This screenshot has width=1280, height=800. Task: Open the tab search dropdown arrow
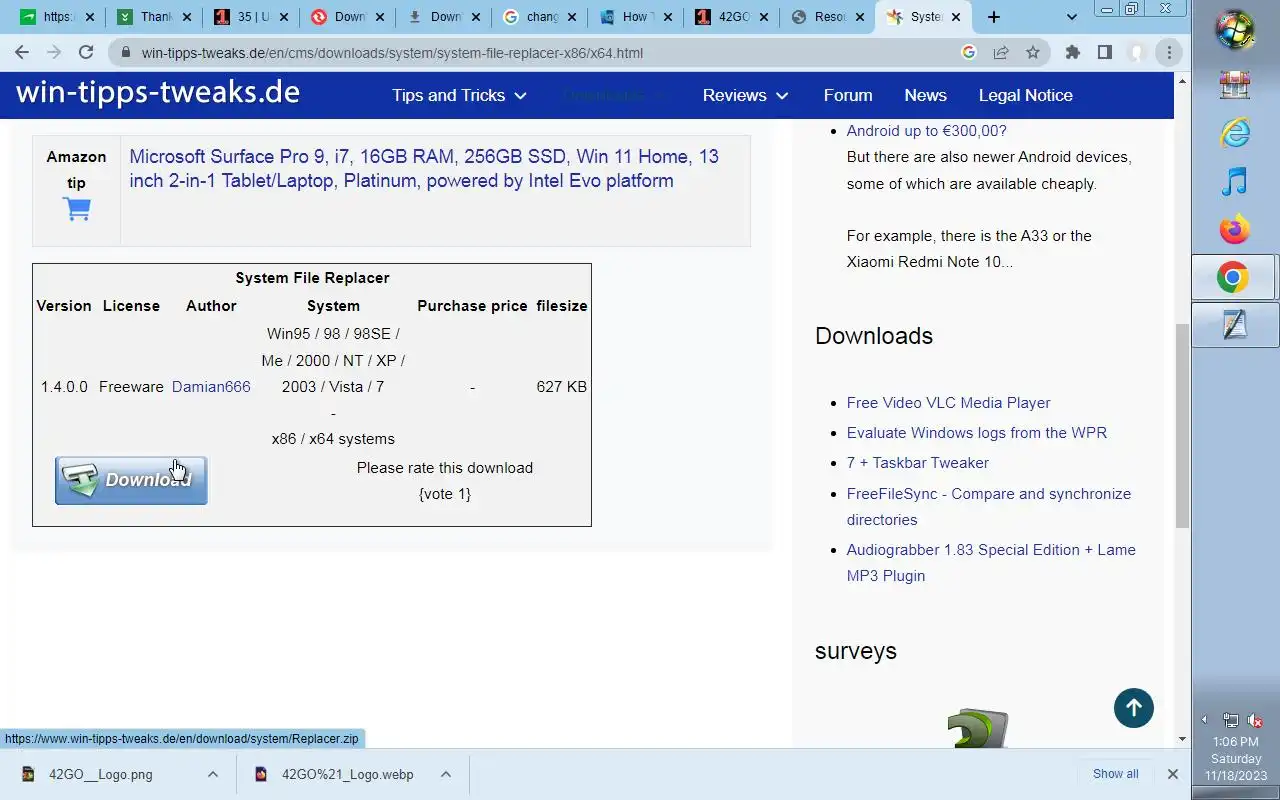[x=1072, y=17]
